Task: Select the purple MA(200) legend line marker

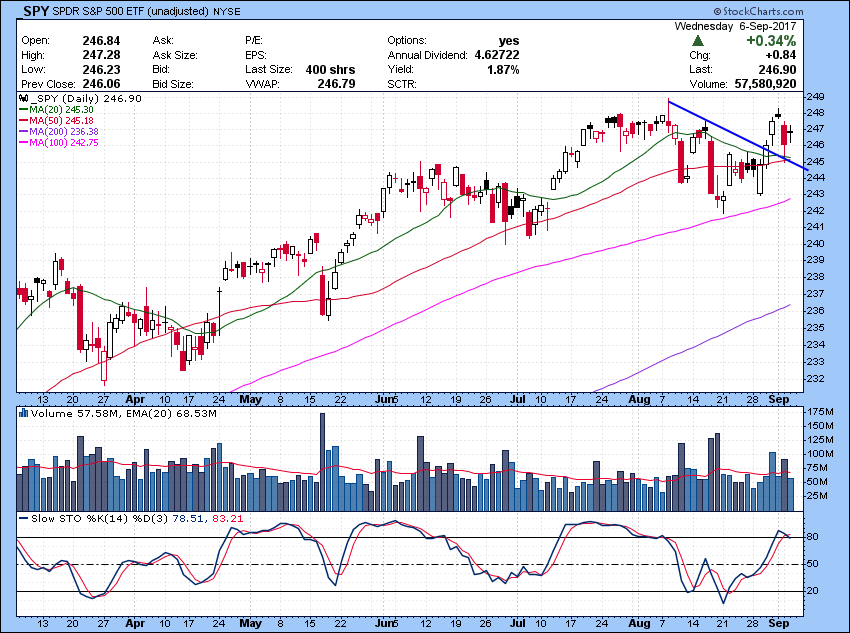Action: click(23, 132)
